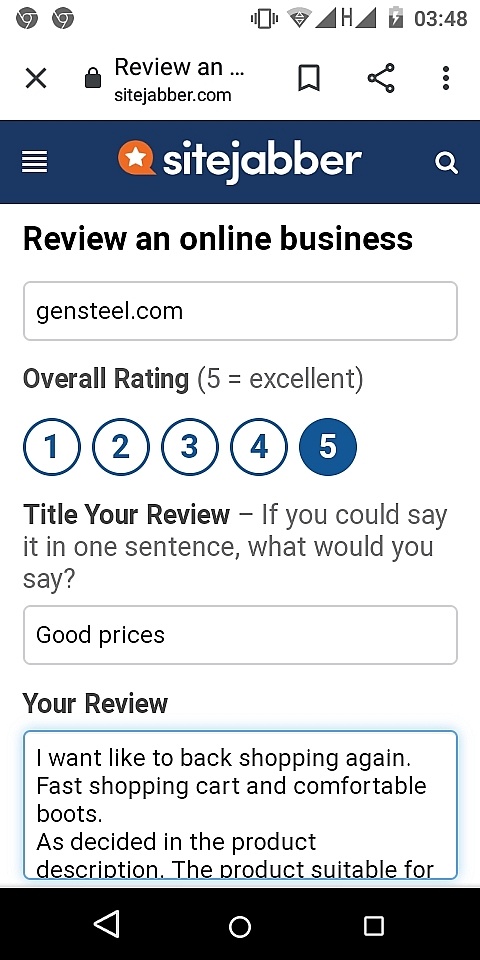480x960 pixels.
Task: Focus the Your Review text area
Action: pos(240,805)
